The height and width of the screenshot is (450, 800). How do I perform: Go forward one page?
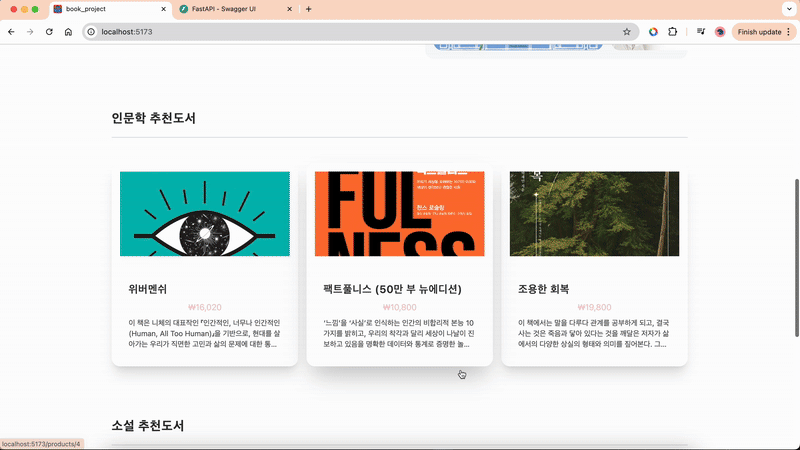(30, 32)
